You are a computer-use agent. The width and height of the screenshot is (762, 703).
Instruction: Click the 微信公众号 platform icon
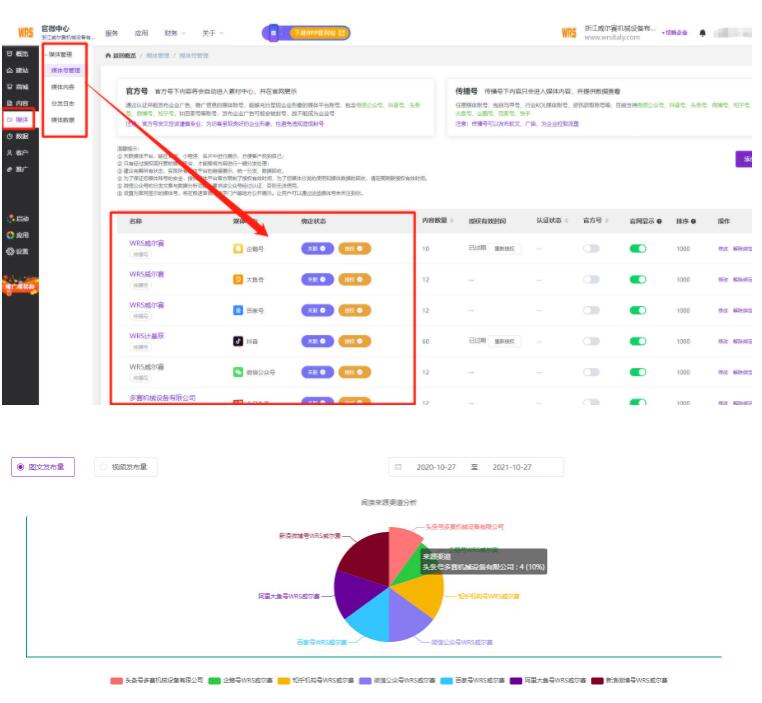click(x=238, y=371)
